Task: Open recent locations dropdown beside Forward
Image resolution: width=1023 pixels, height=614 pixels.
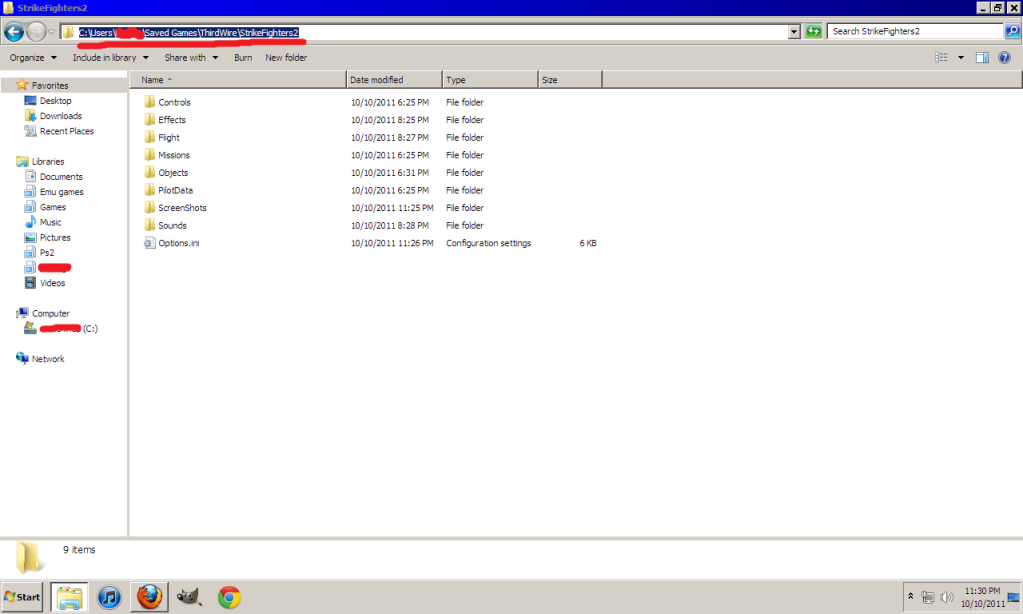Action: [x=52, y=31]
